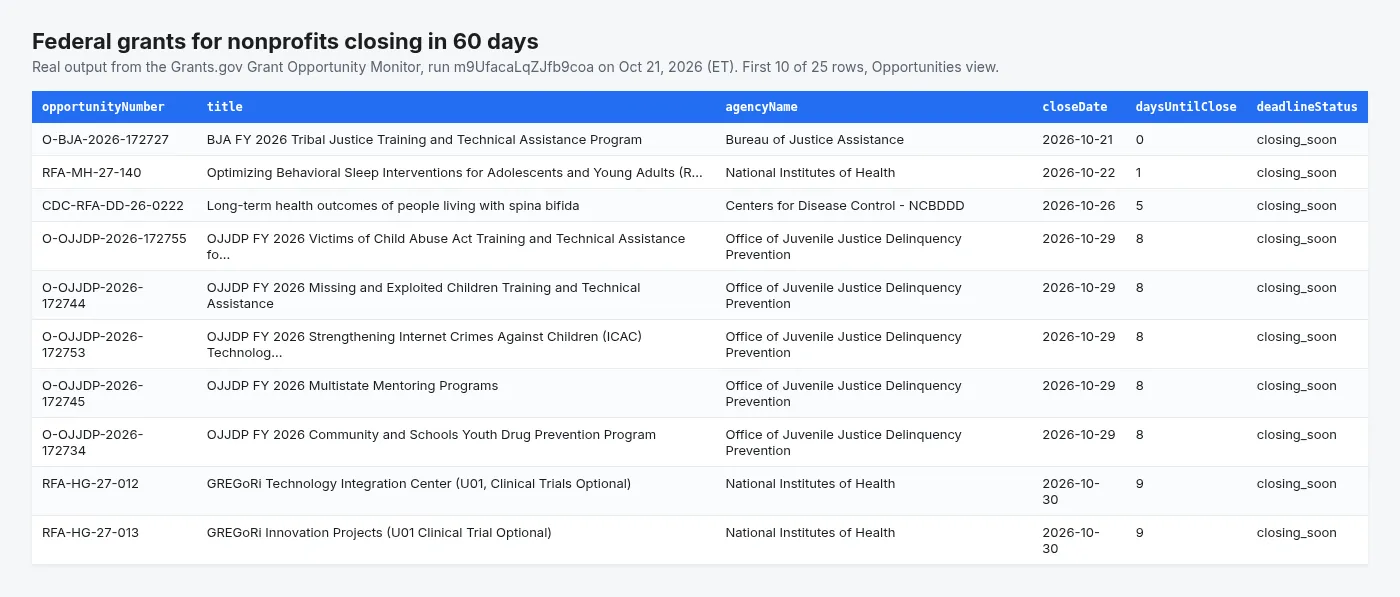This screenshot has height=597, width=1400.
Task: Click opportunity number O-BJA-2026-172727
Action: 105,140
